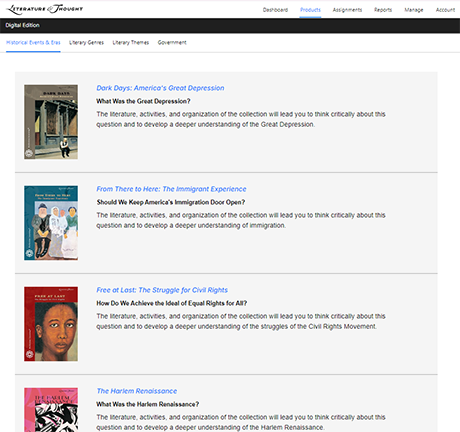Switch to Government tab
The height and width of the screenshot is (432, 460).
click(172, 43)
